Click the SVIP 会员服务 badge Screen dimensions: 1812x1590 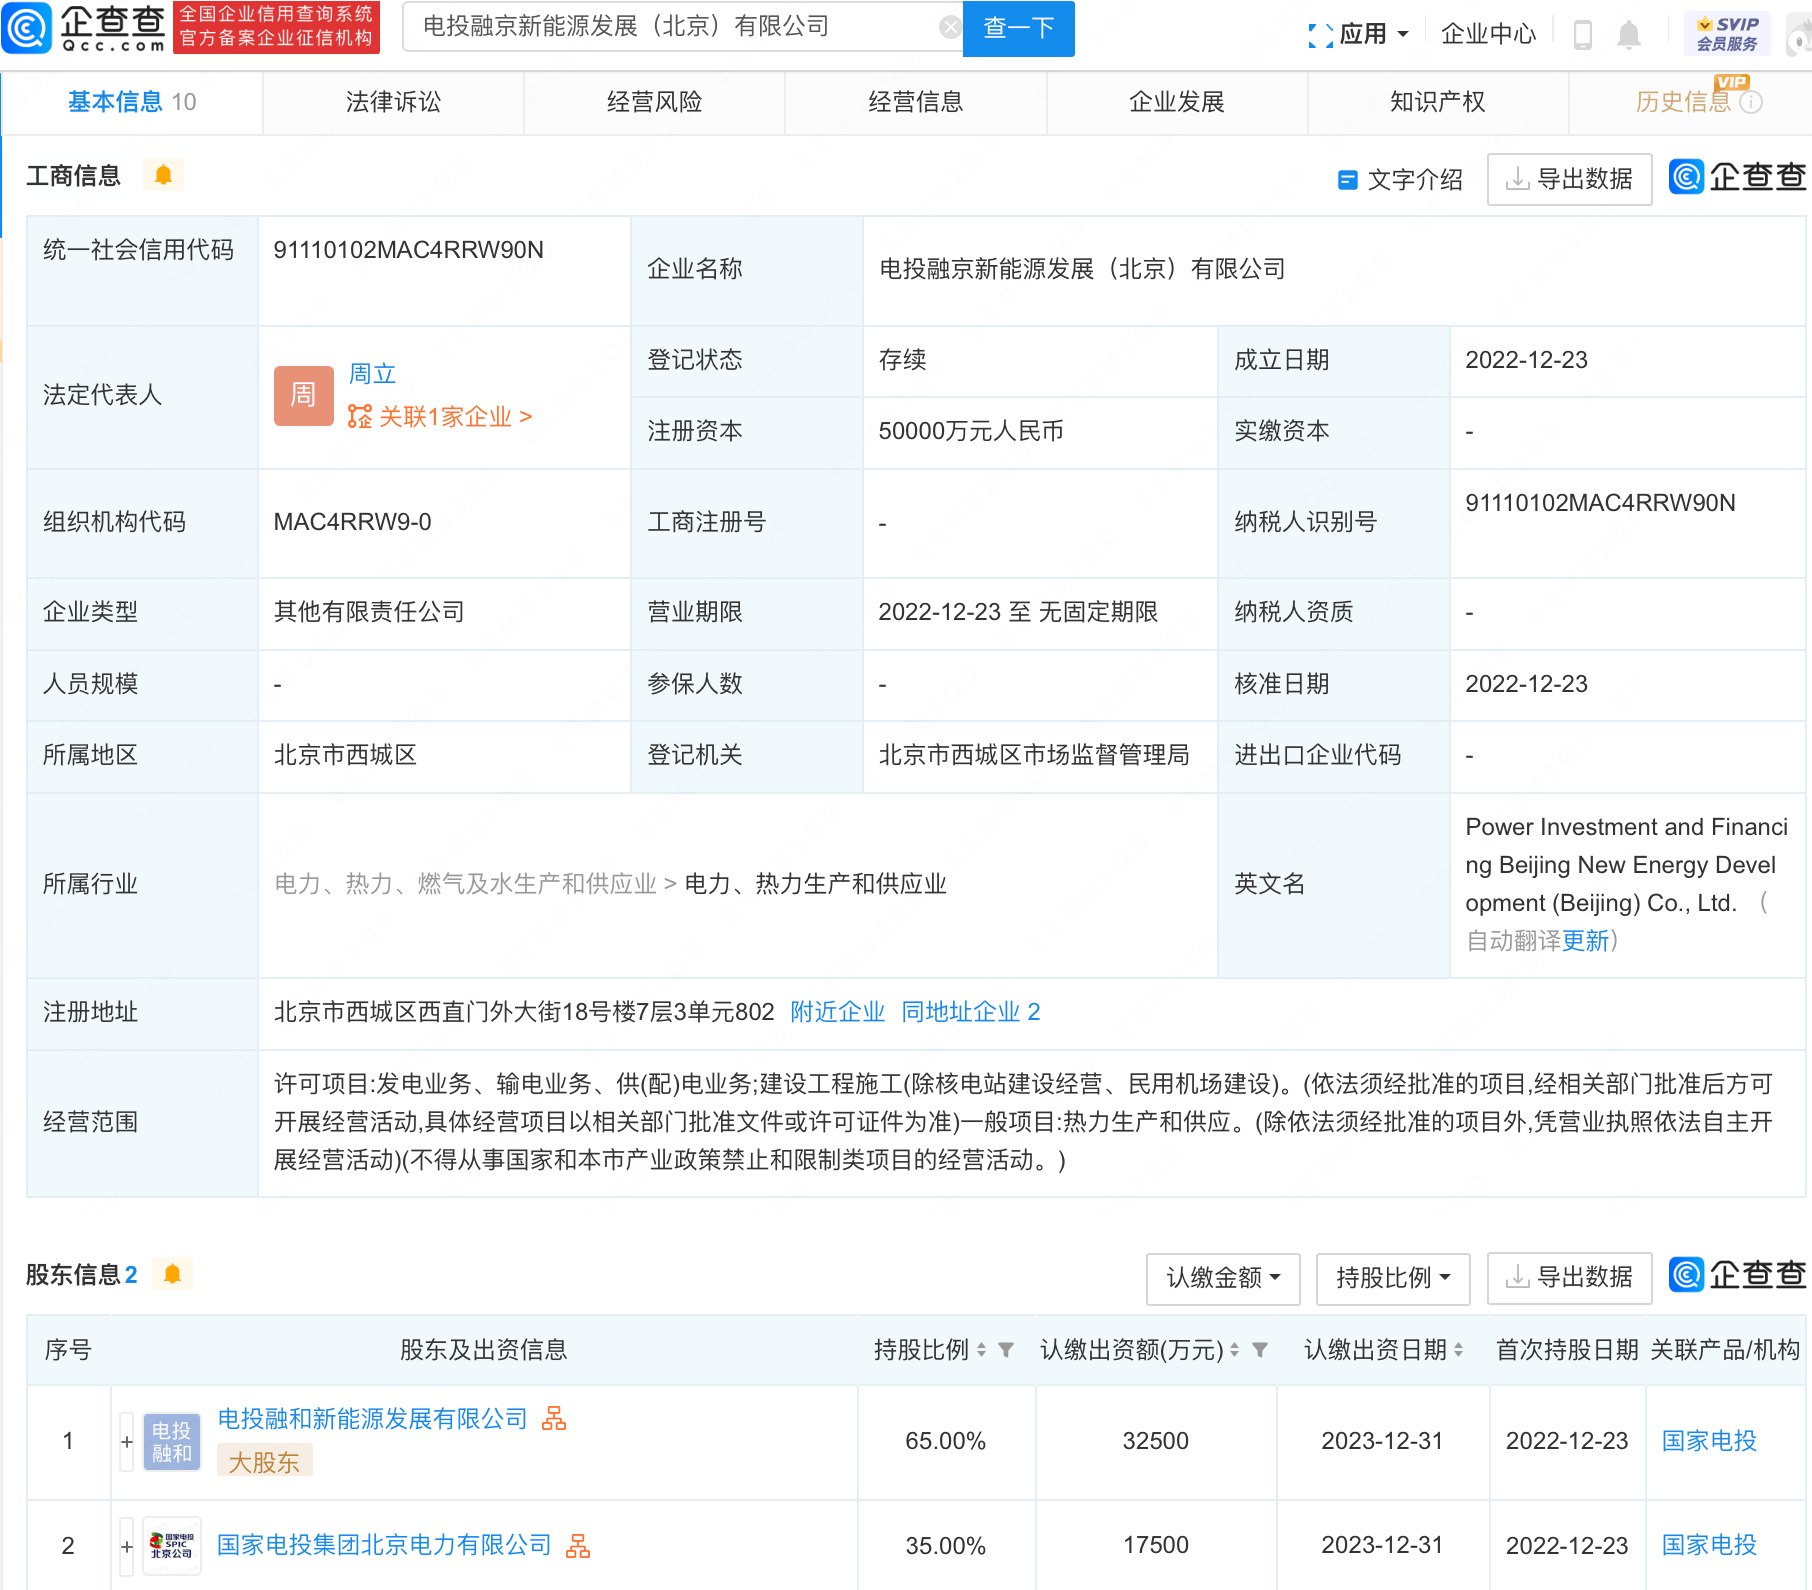tap(1726, 34)
